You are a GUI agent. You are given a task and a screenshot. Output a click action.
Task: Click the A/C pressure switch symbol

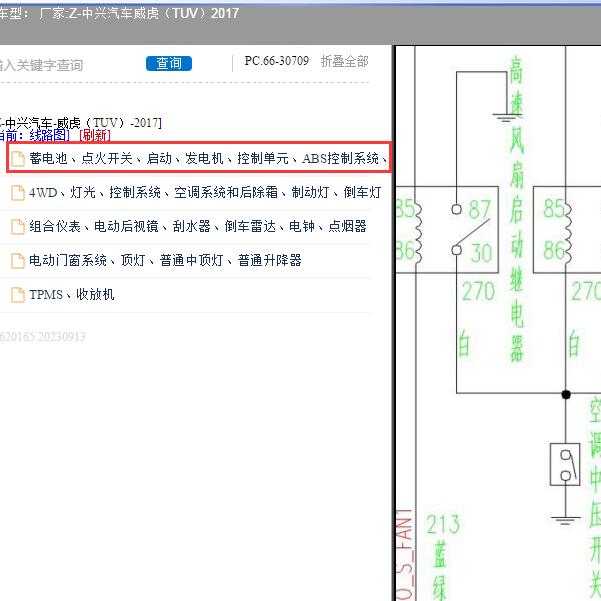[565, 465]
